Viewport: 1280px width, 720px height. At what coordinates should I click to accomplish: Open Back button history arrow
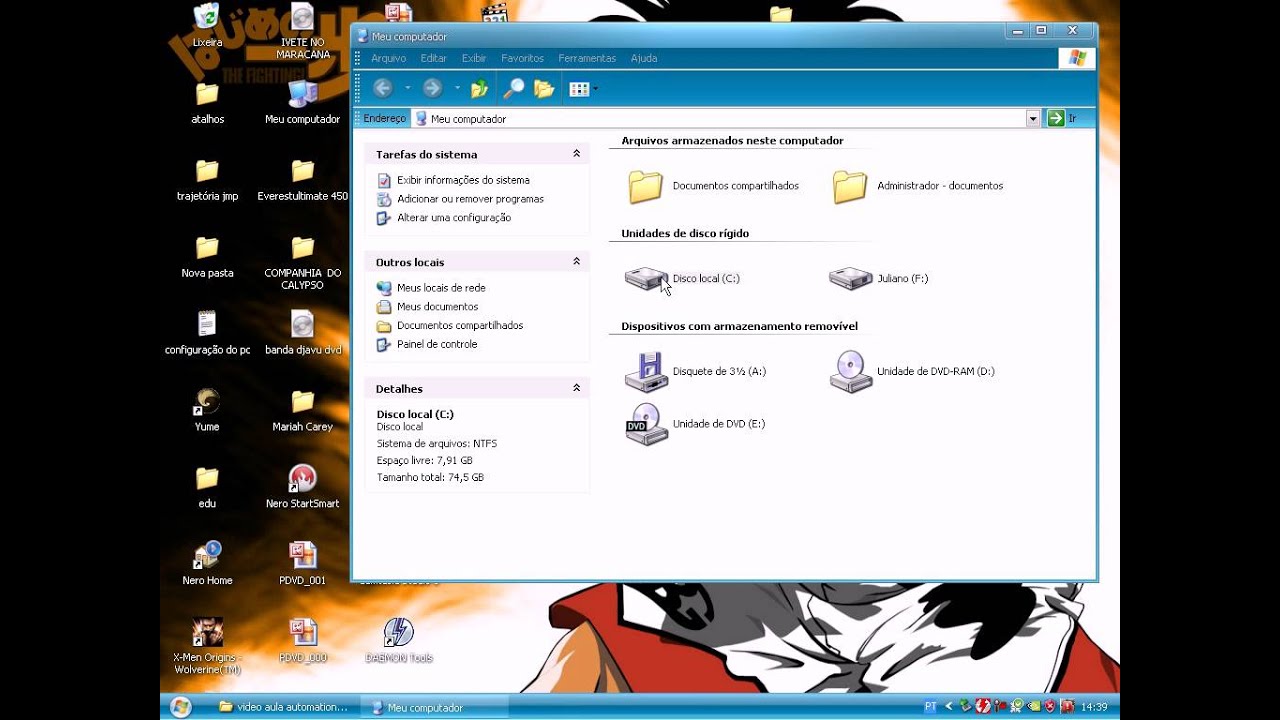point(407,88)
